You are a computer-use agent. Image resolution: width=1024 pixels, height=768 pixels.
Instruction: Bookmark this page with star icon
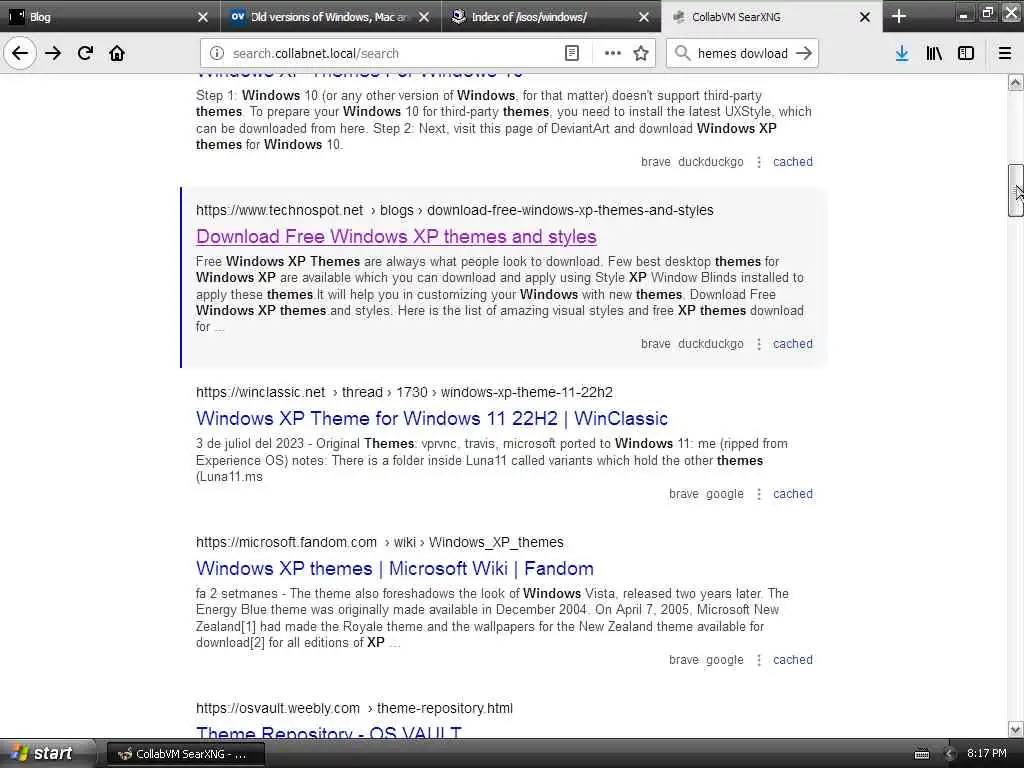641,54
